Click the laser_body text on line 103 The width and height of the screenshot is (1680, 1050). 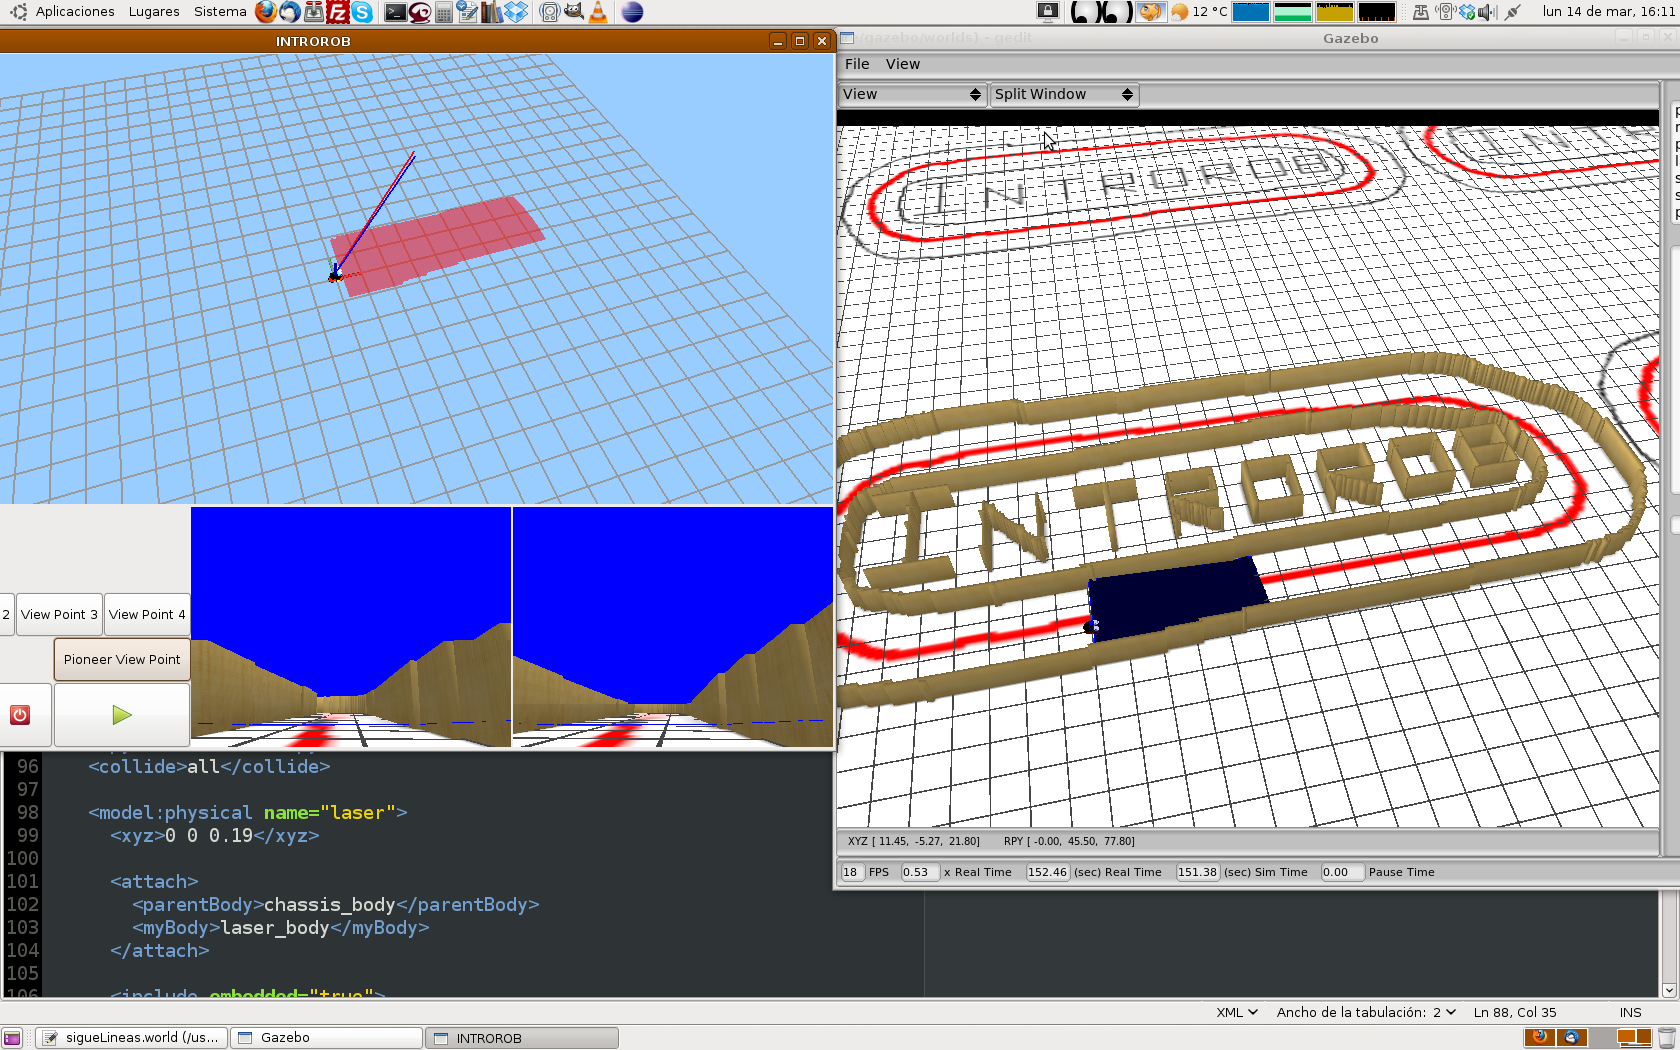275,928
